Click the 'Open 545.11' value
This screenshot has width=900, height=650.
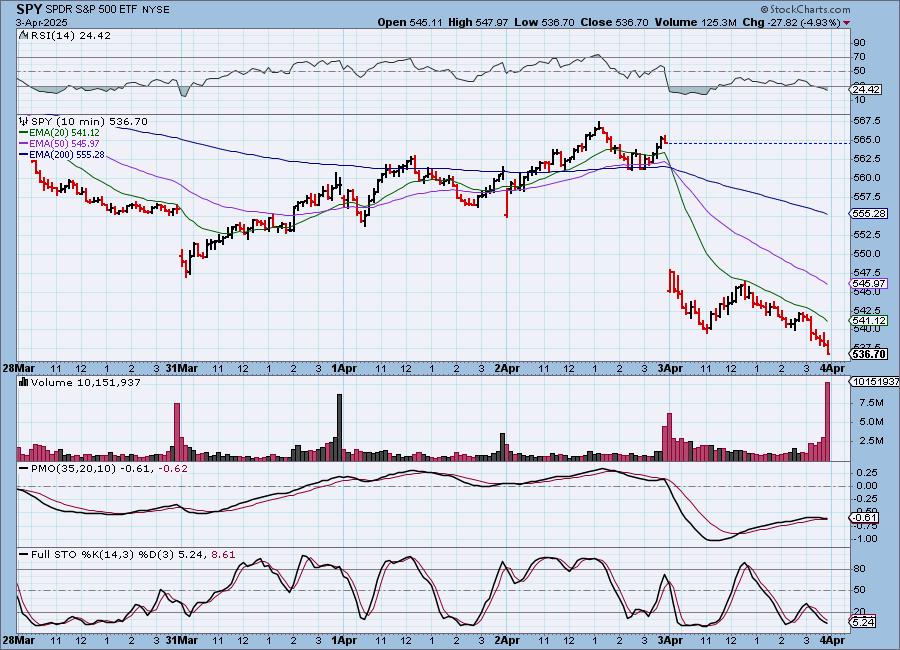[x=410, y=22]
